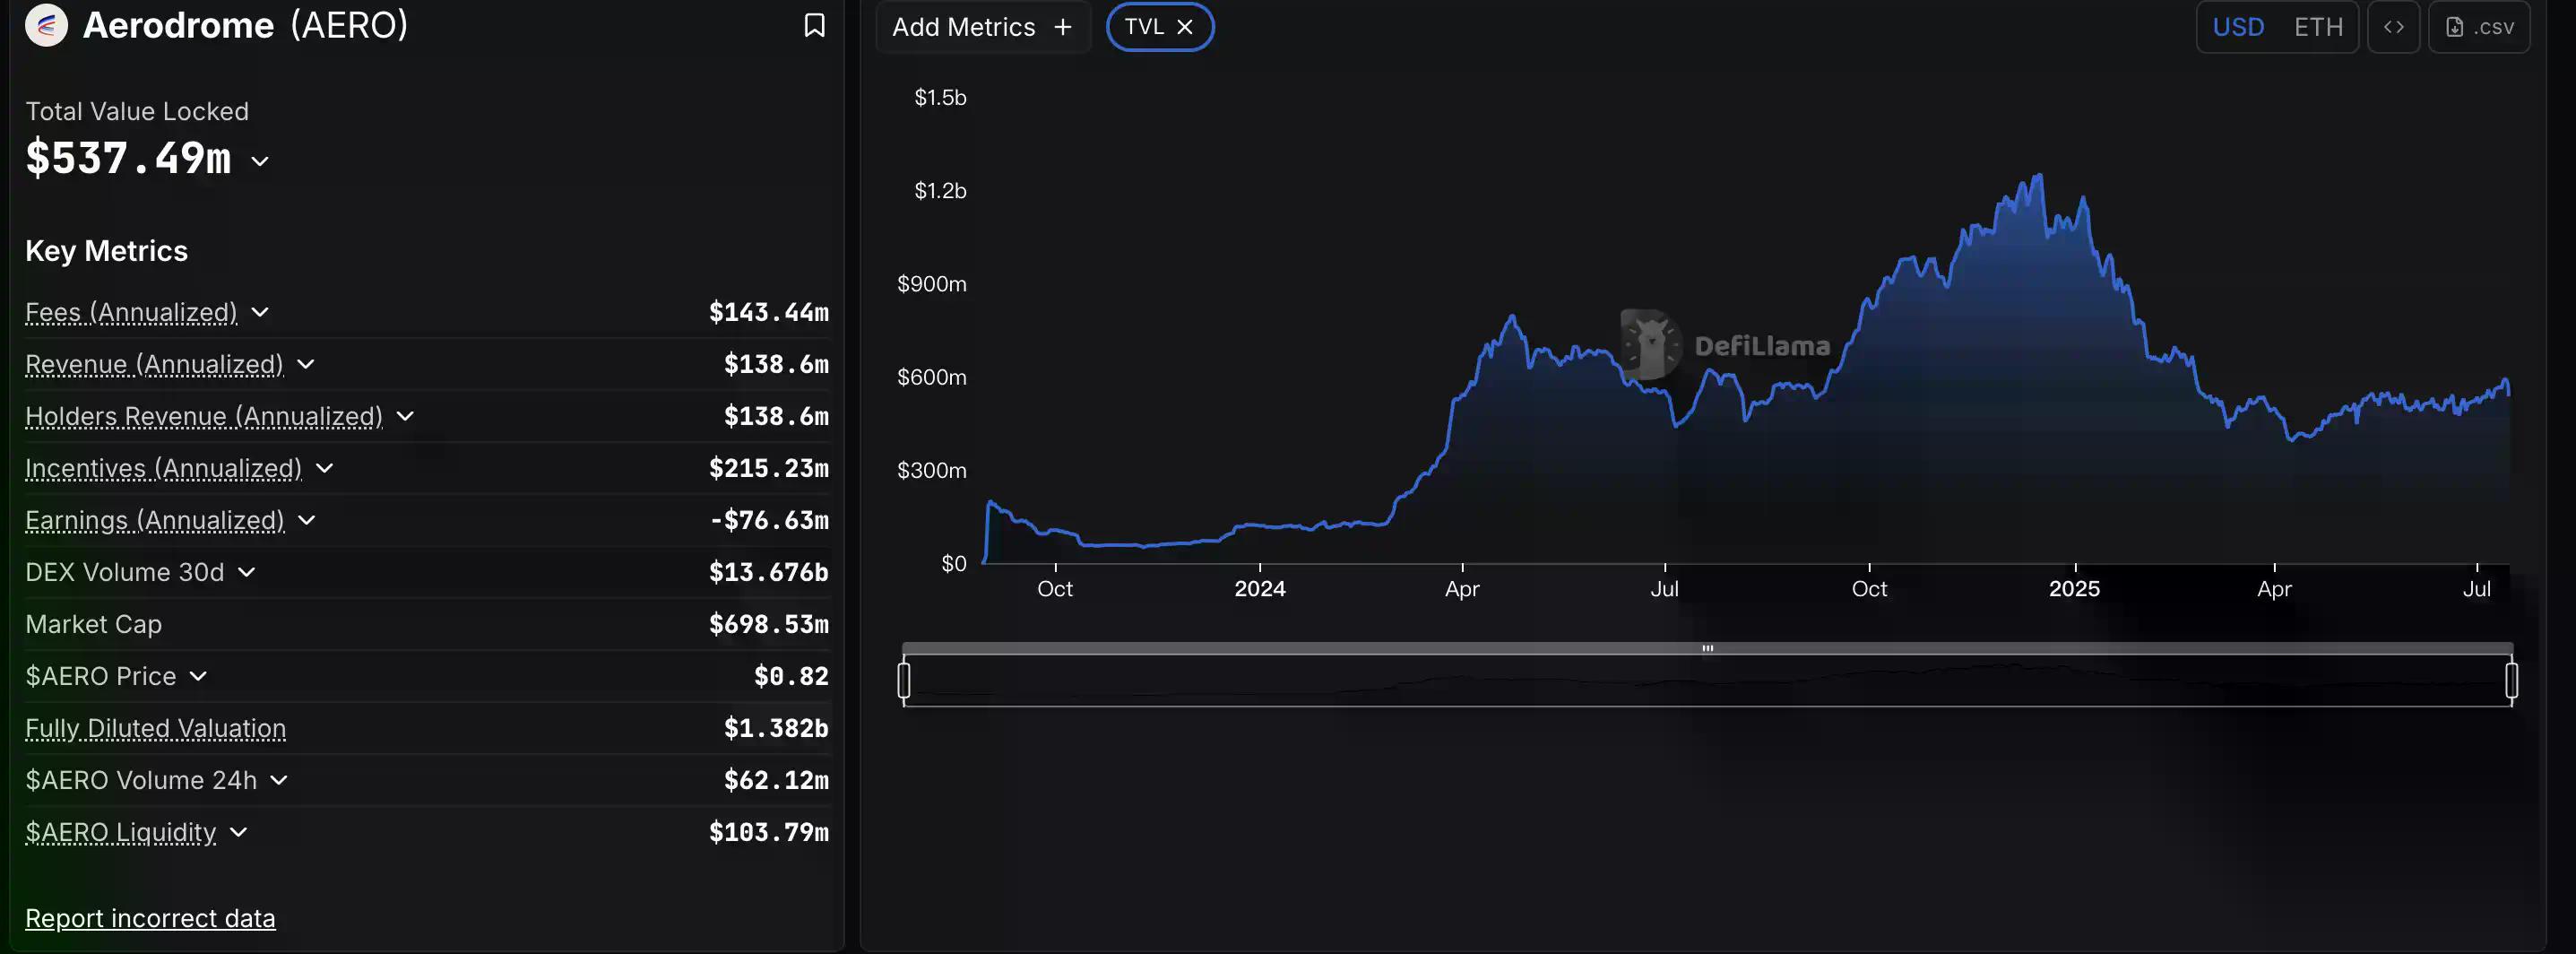Remove the TVL metric chip
The image size is (2576, 954).
1185,27
